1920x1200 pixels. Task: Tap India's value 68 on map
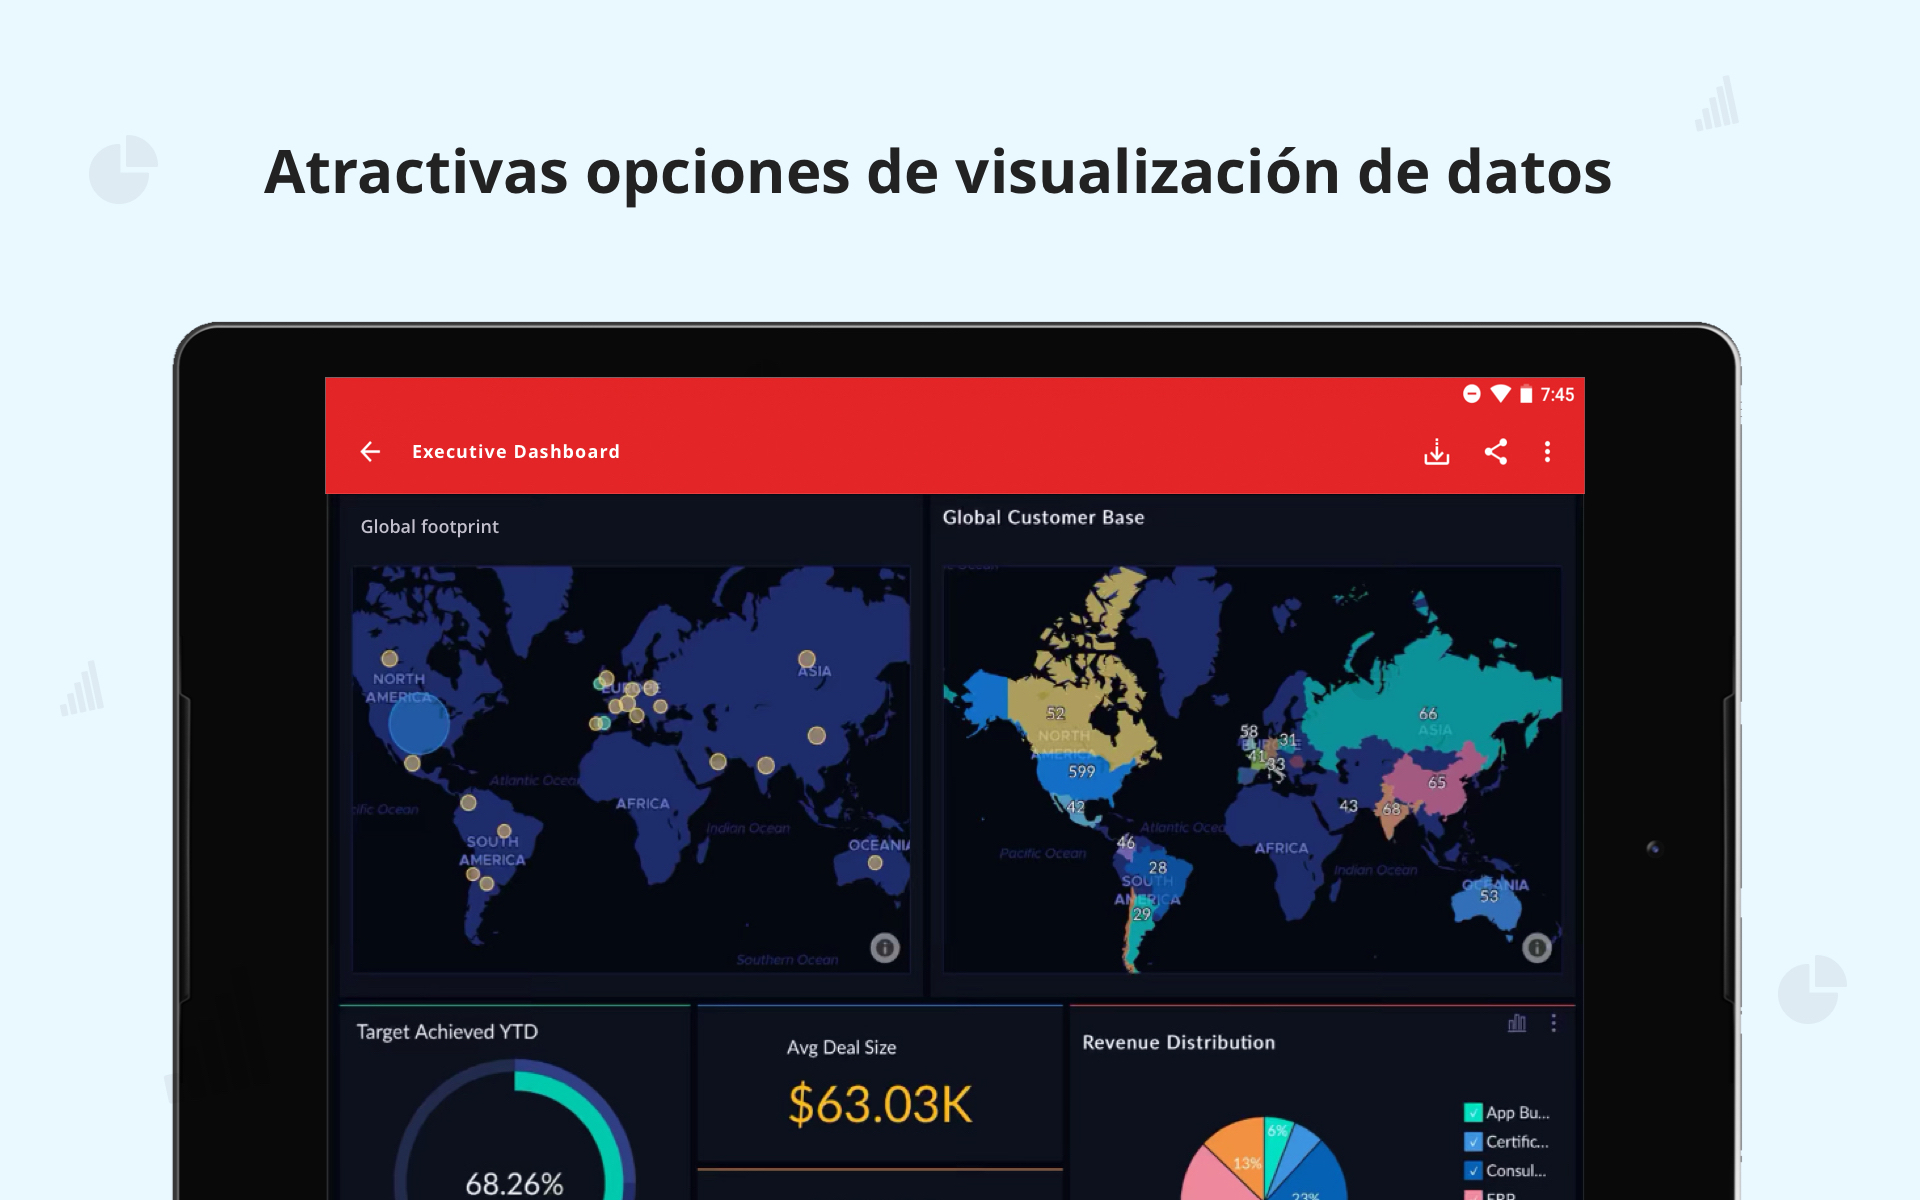[1391, 809]
